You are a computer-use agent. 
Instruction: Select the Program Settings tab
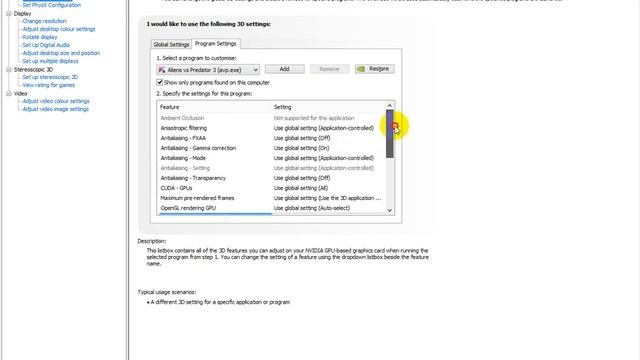point(216,43)
